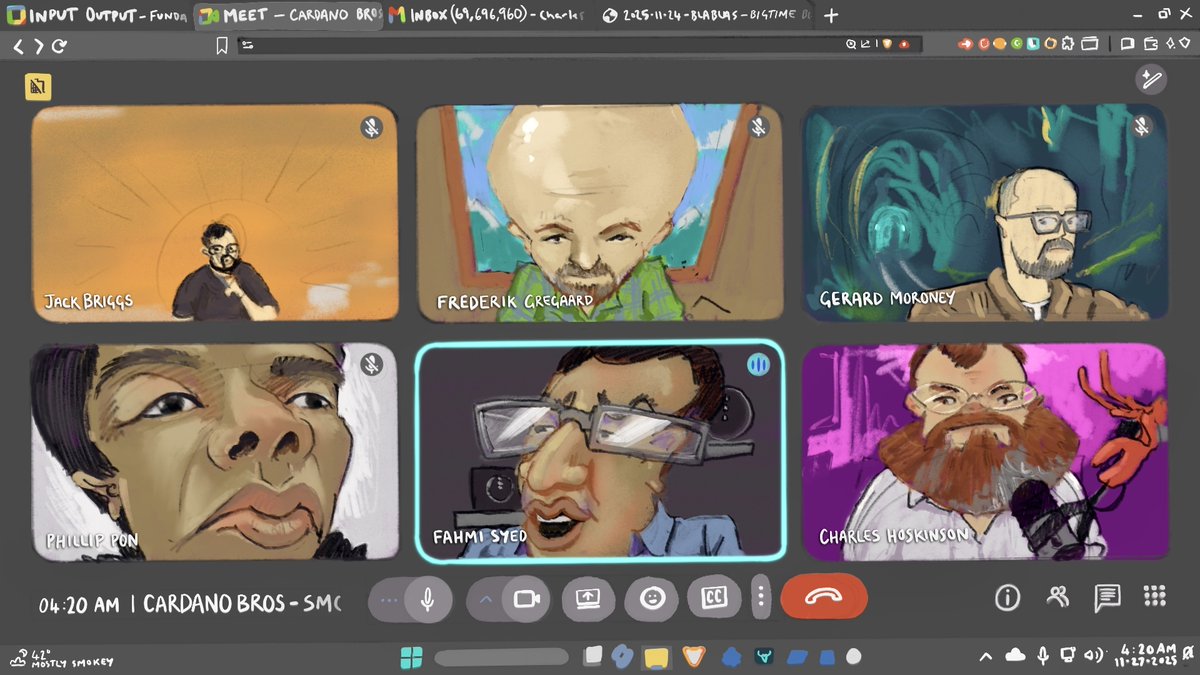Open camera options chevron
Viewport: 1200px width, 675px height.
487,598
